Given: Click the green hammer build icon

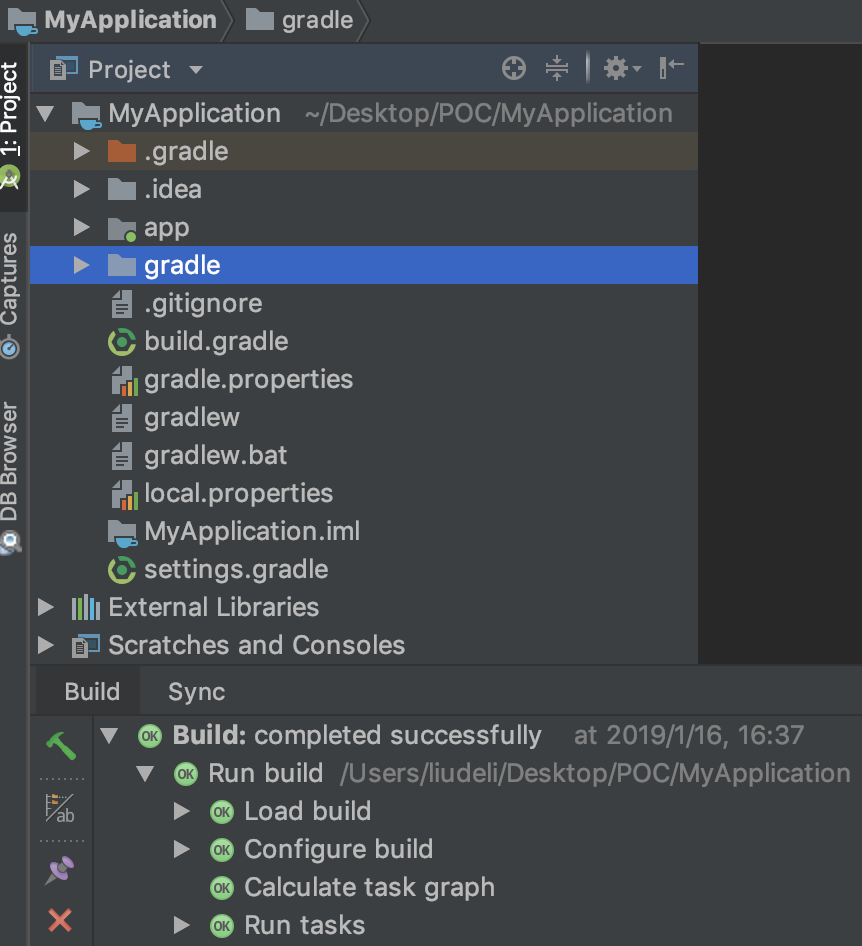Looking at the screenshot, I should [60, 745].
